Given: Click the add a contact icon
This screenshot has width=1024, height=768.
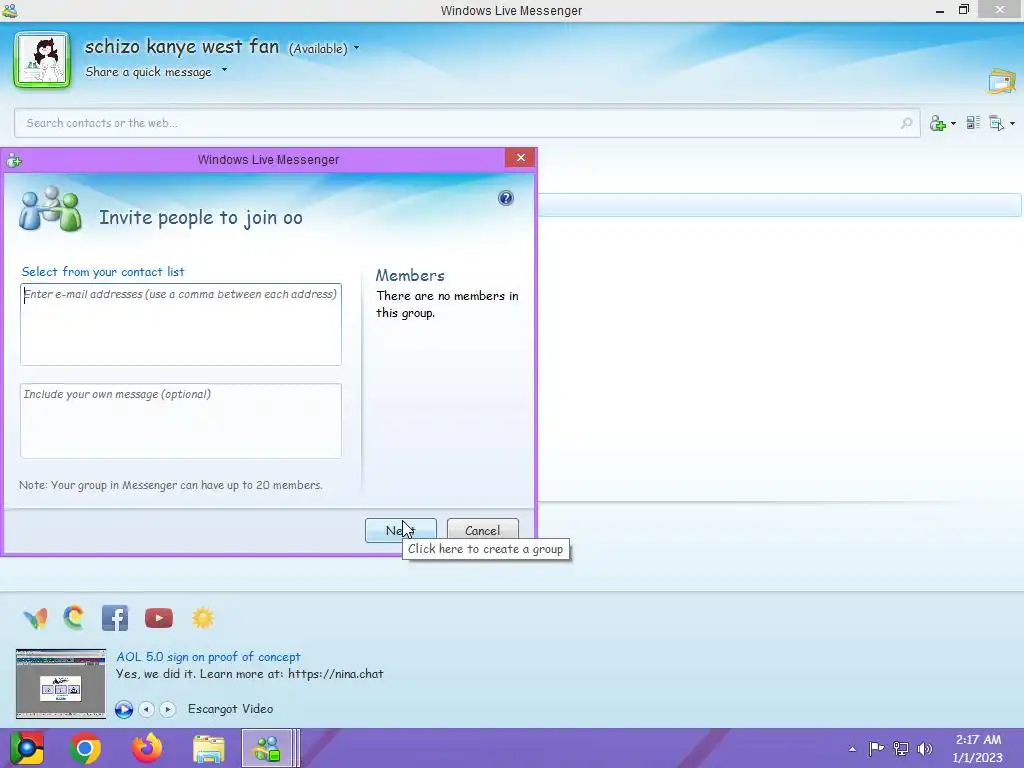Looking at the screenshot, I should 938,123.
